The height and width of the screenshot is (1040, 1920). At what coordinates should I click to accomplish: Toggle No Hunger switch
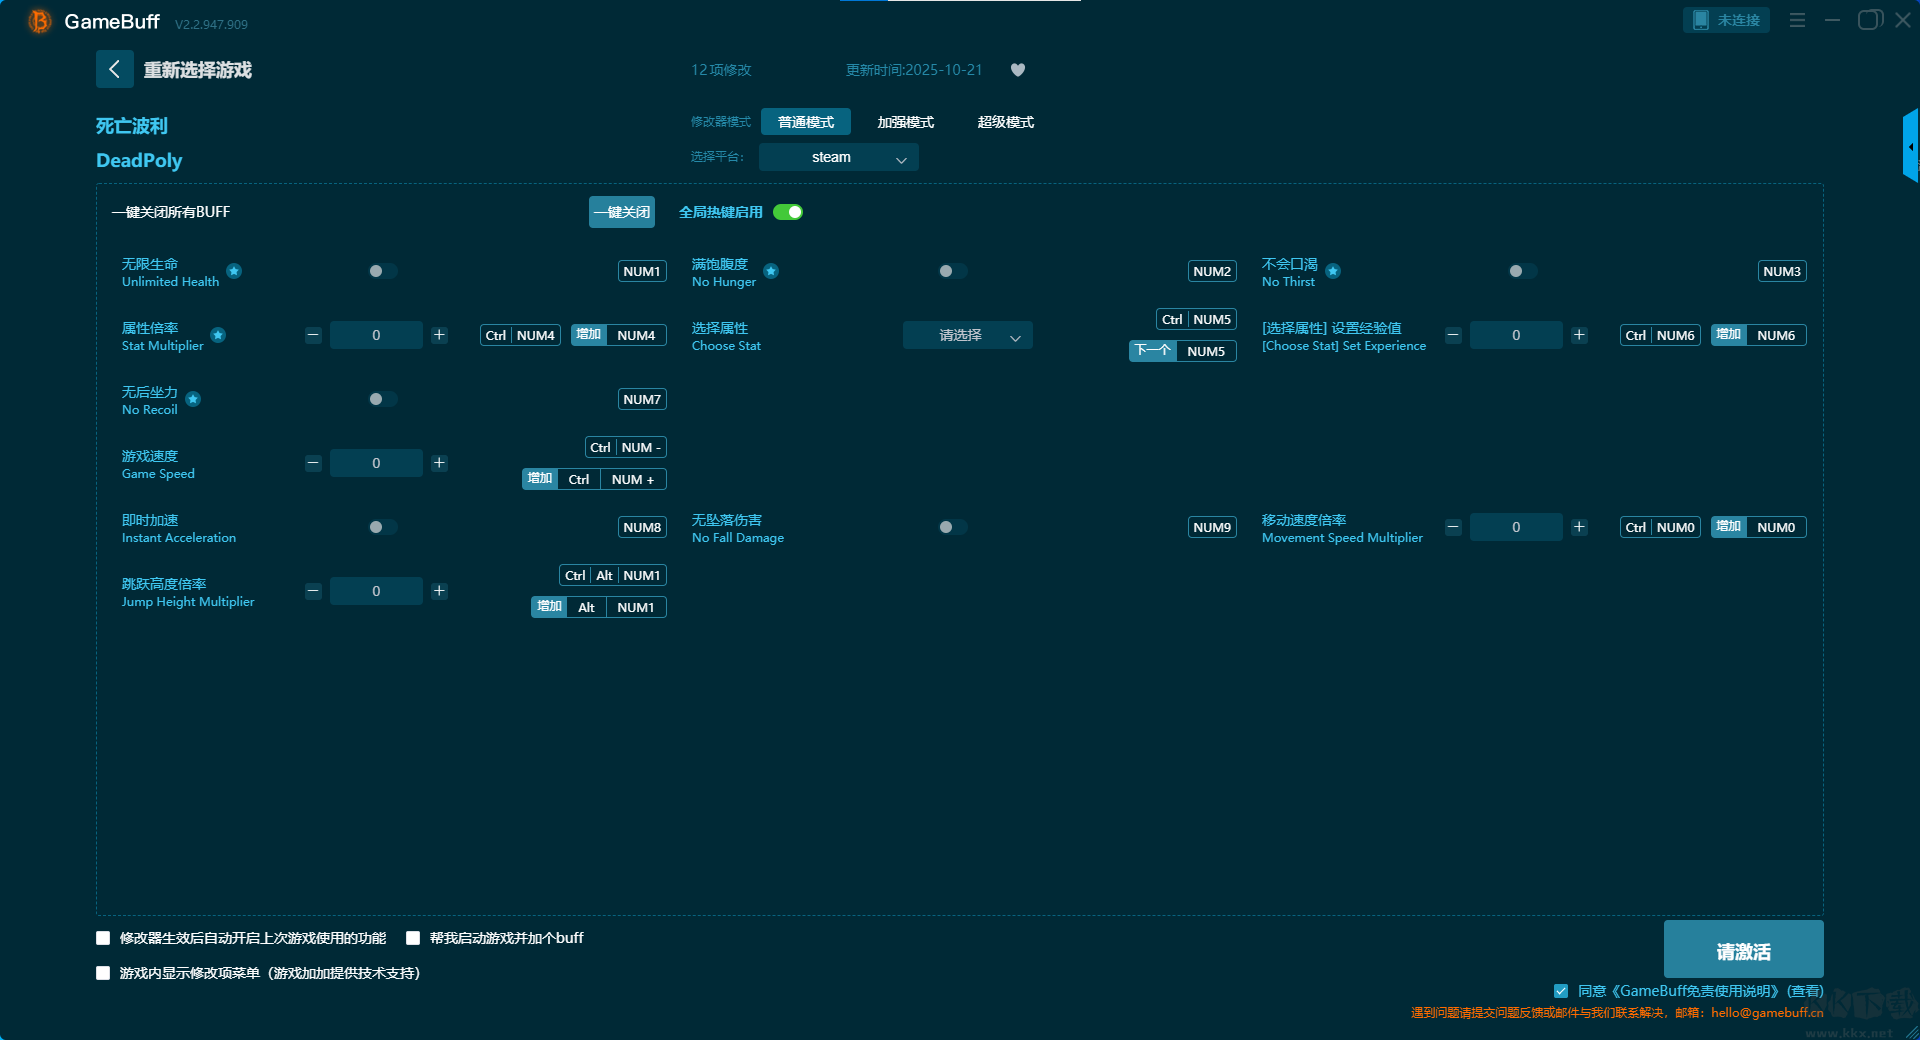pos(953,271)
